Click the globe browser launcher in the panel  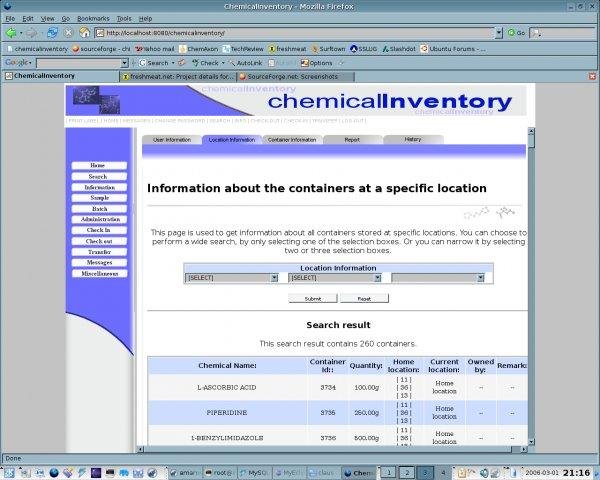point(54,473)
